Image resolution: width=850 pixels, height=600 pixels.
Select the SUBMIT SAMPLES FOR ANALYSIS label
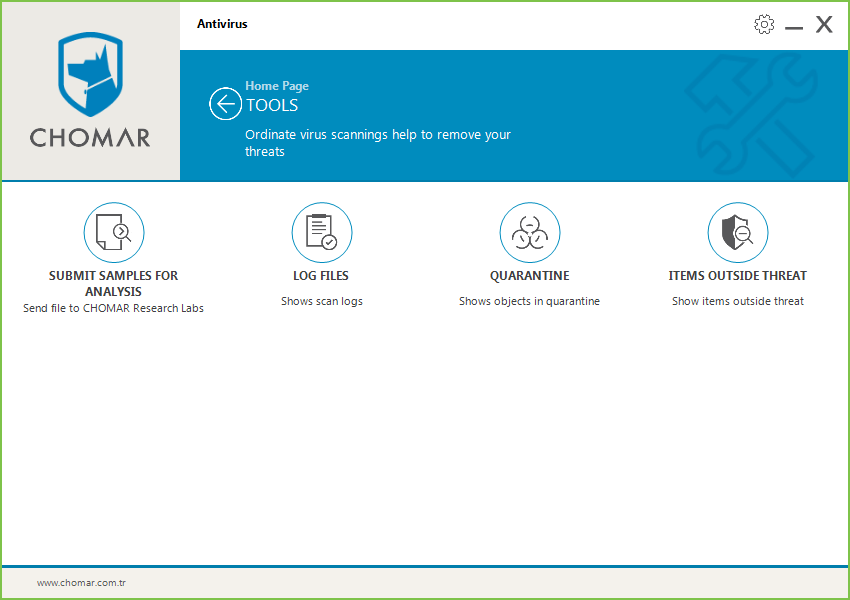(113, 283)
